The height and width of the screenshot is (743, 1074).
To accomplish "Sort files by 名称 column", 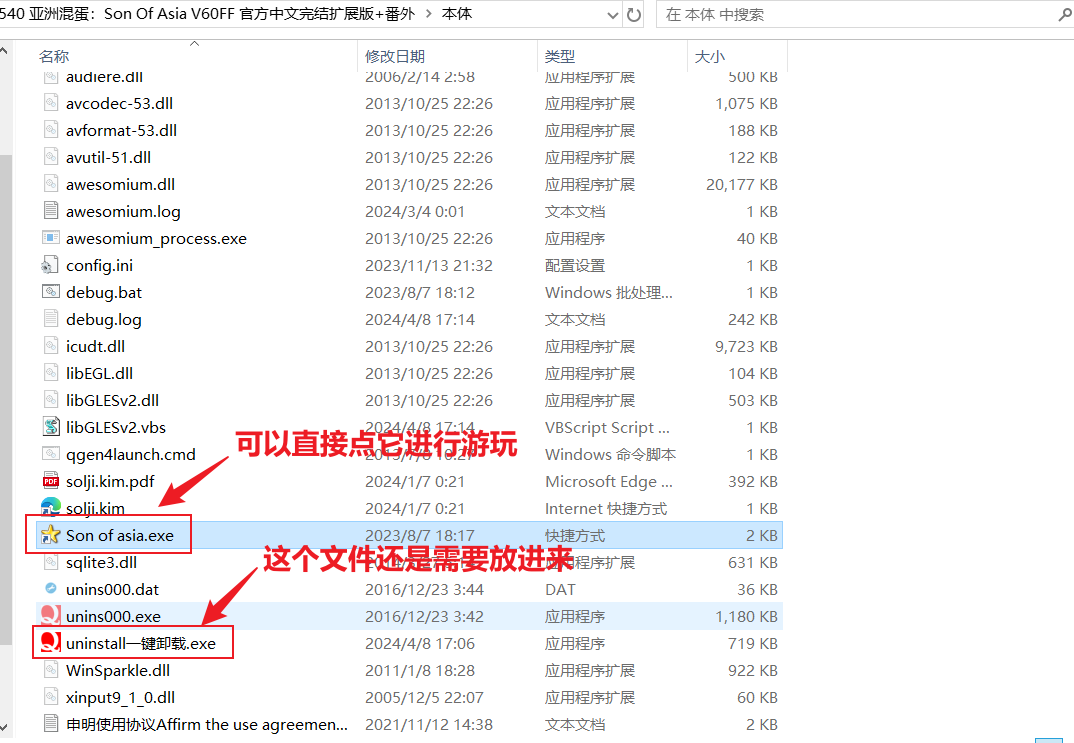I will 54,56.
